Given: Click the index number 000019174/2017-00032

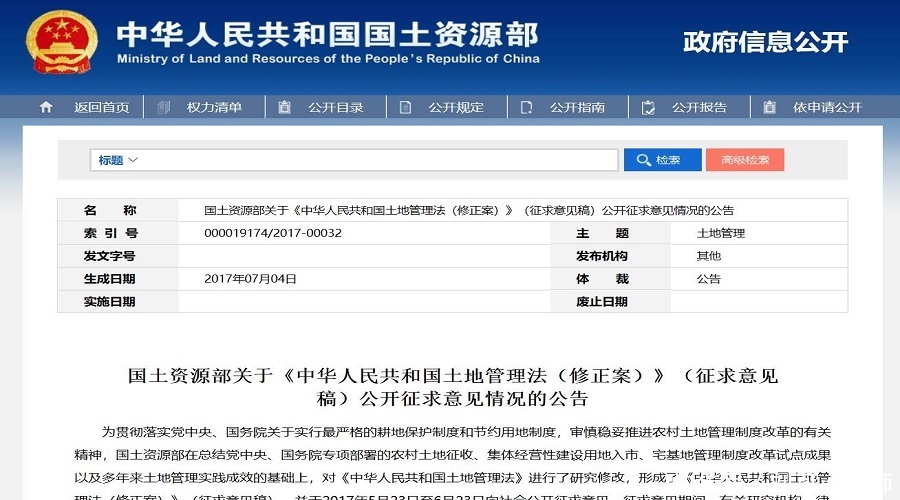Looking at the screenshot, I should coord(273,233).
